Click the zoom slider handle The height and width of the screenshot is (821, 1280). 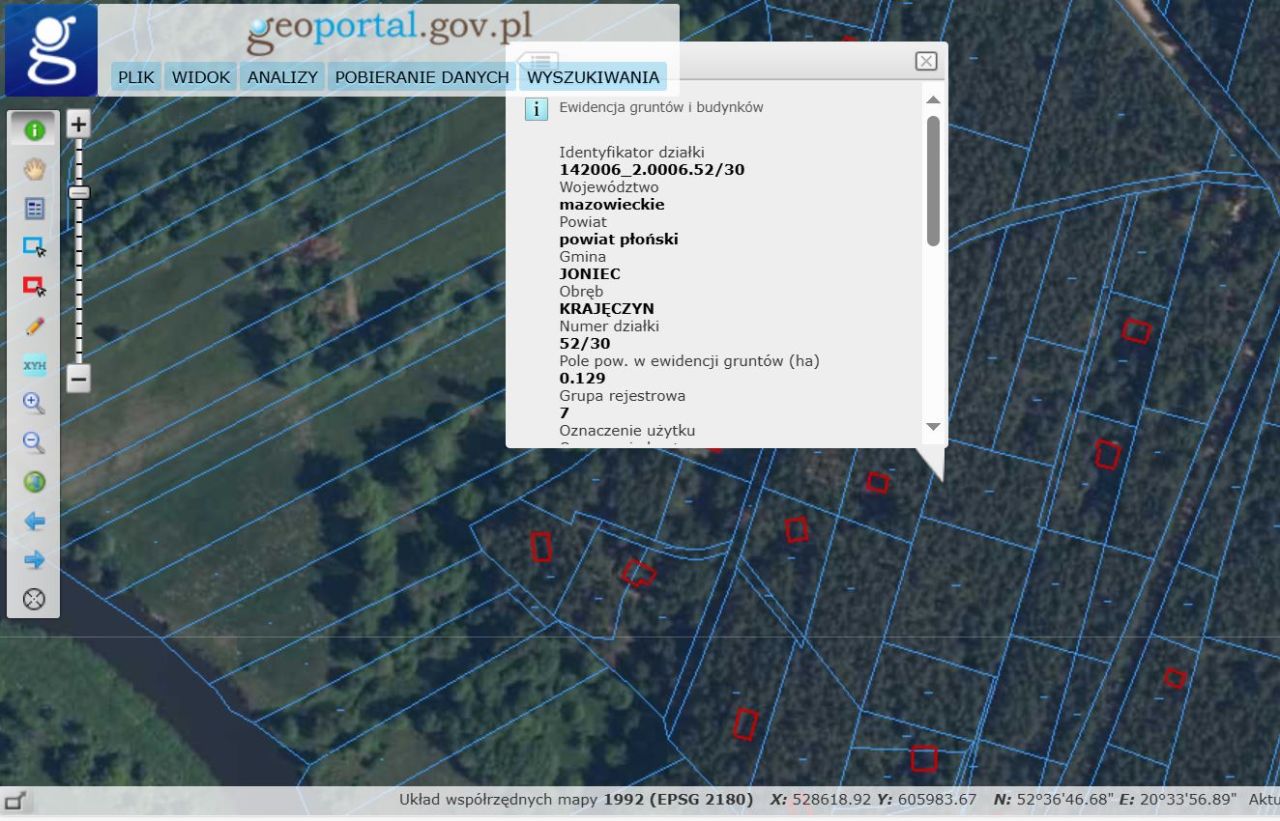[78, 192]
